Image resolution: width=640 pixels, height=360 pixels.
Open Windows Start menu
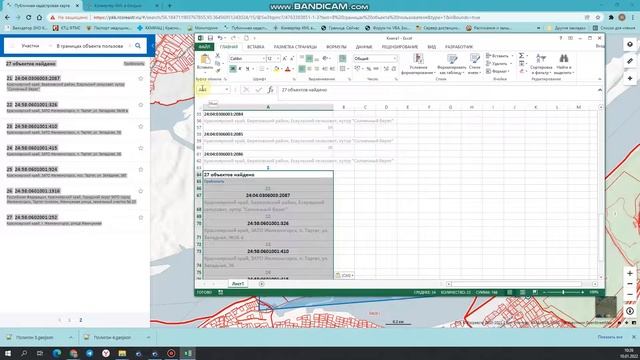[x=7, y=353]
